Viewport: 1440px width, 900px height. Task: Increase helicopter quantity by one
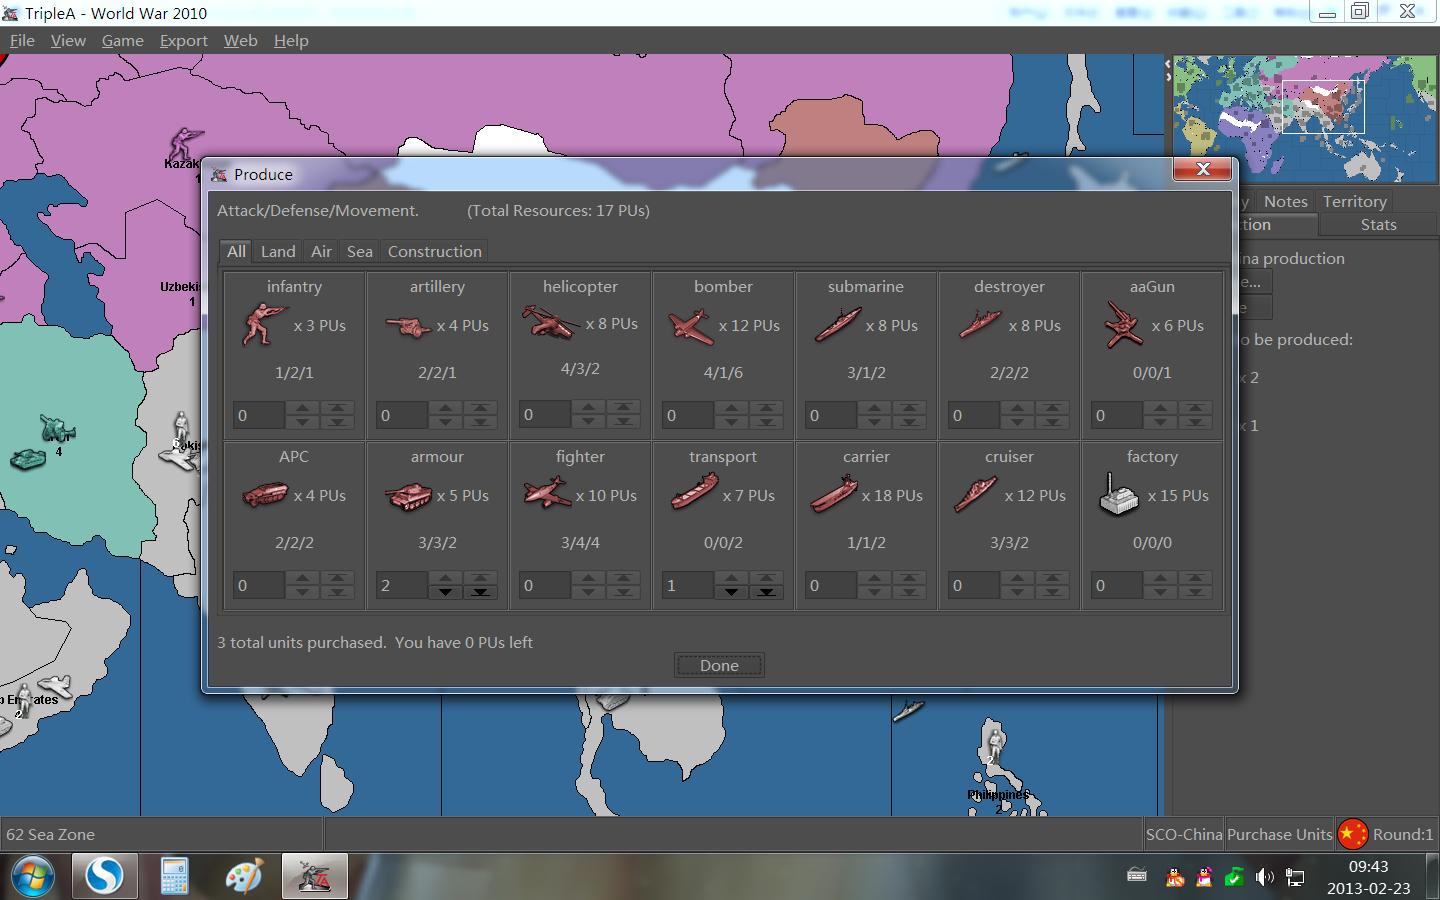coord(588,407)
